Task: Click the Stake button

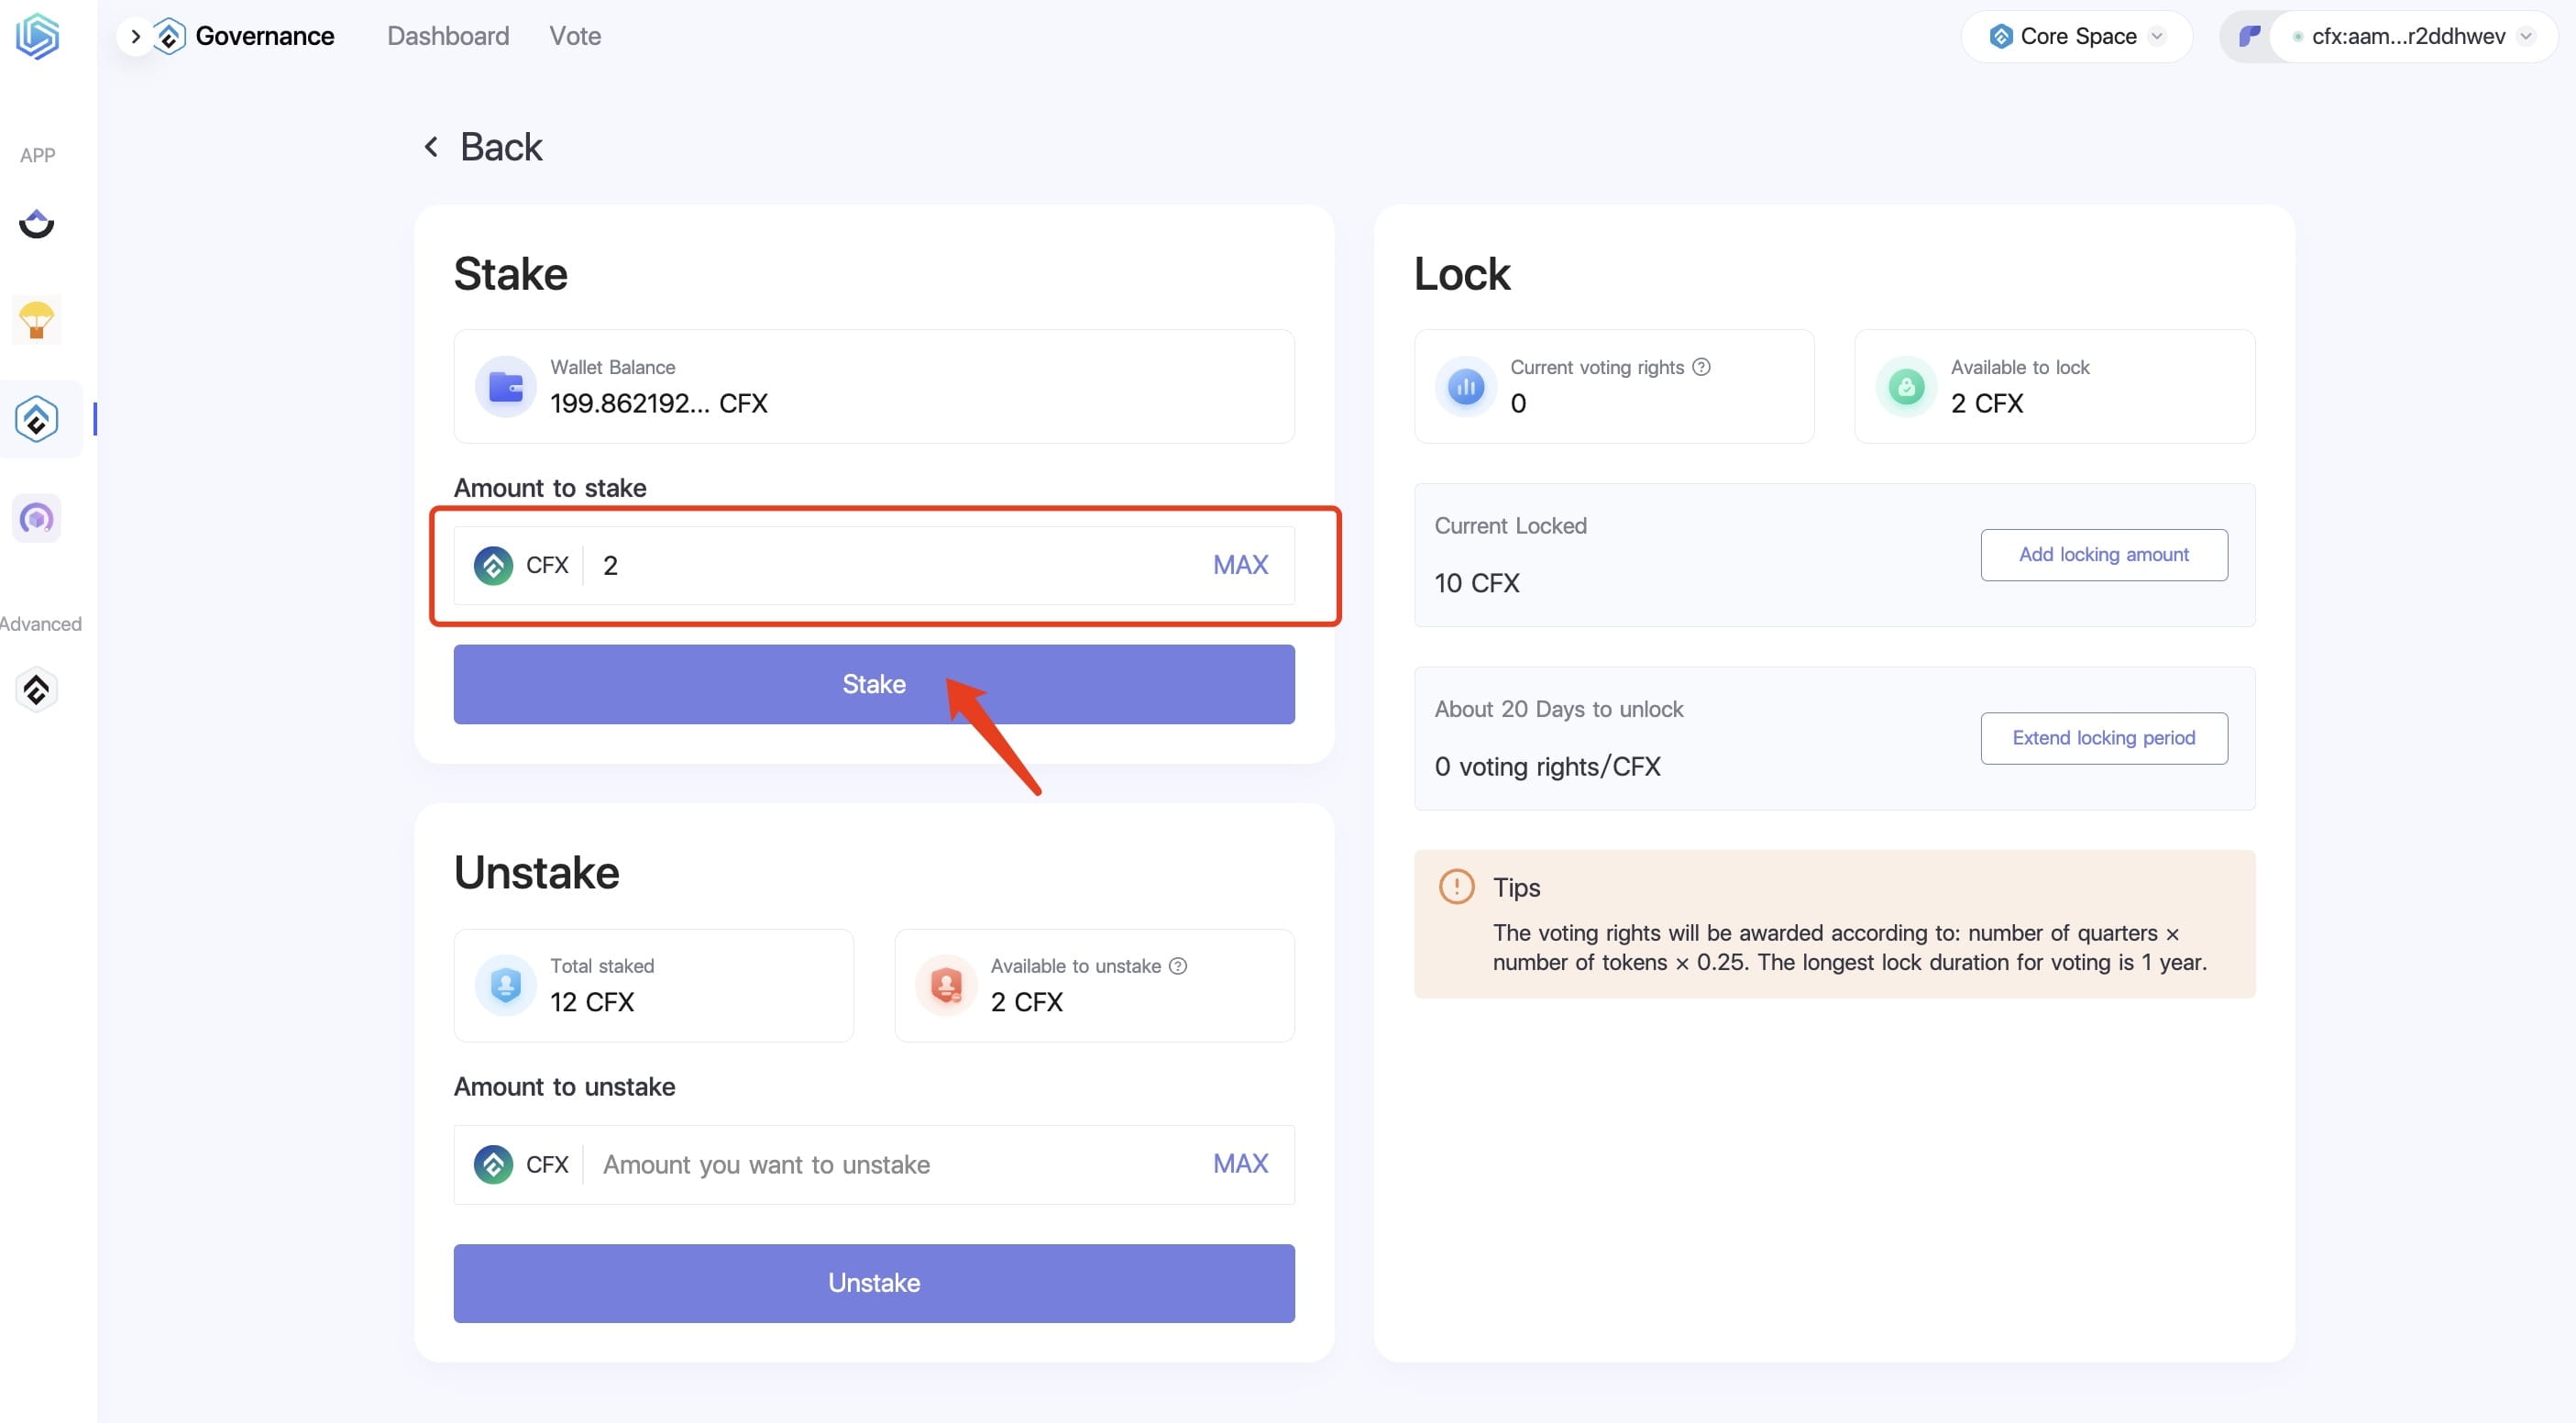Action: click(x=874, y=684)
